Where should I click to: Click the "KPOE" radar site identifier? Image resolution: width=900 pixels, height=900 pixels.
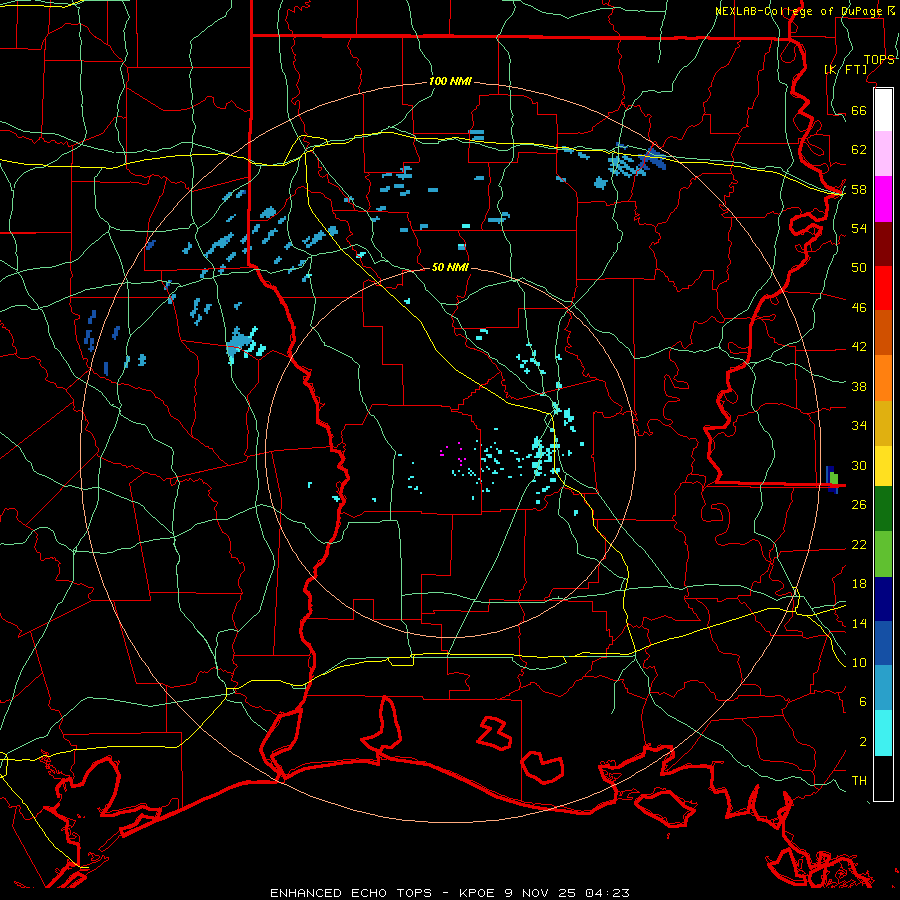point(477,893)
